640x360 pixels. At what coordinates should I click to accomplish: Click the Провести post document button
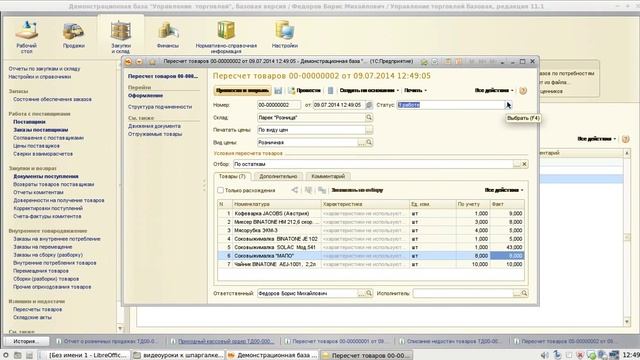(304, 90)
